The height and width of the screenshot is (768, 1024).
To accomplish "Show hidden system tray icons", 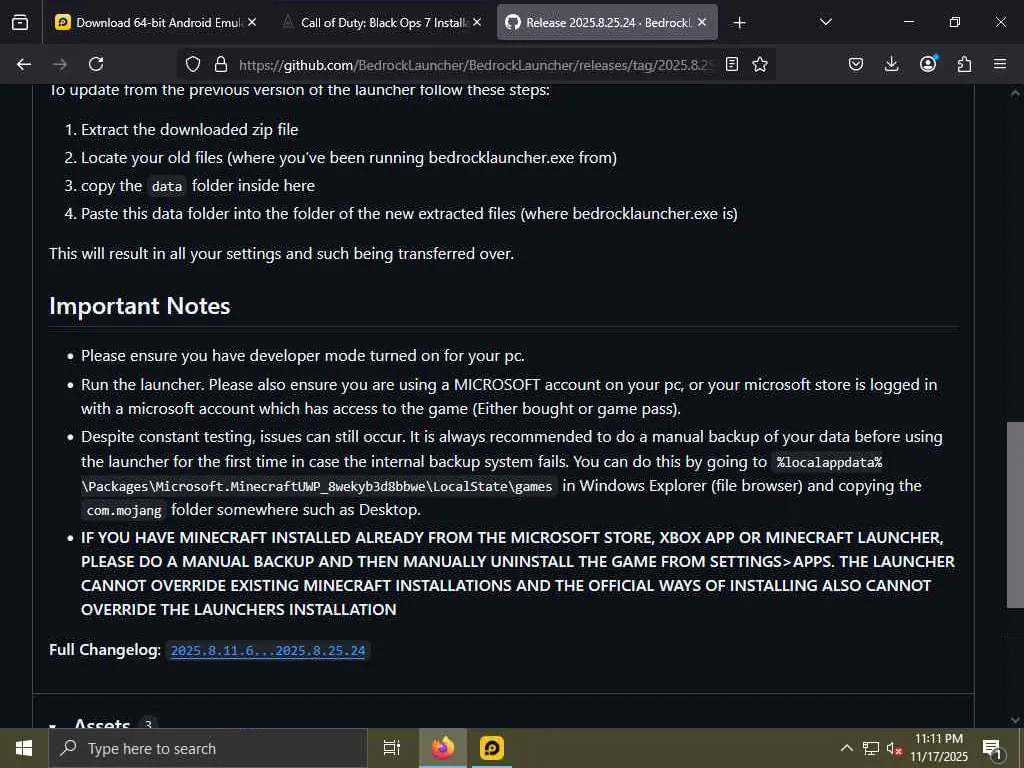I will click(846, 748).
